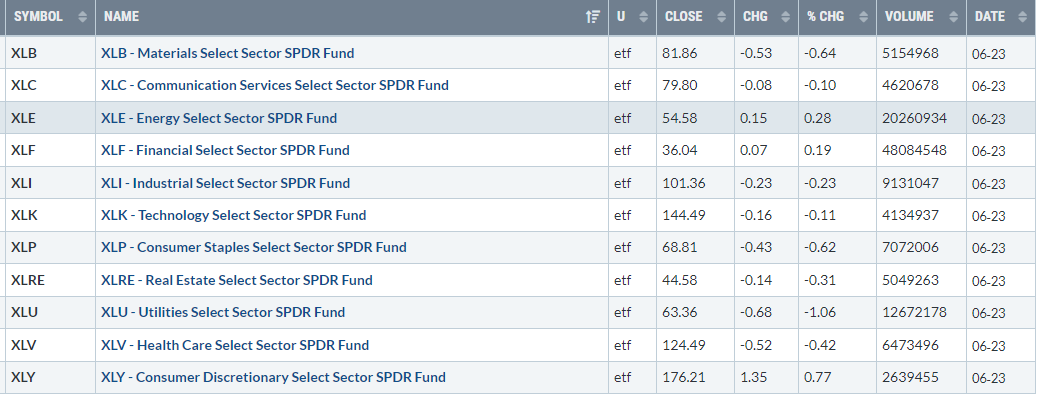Sort by the U column arrows

point(643,17)
